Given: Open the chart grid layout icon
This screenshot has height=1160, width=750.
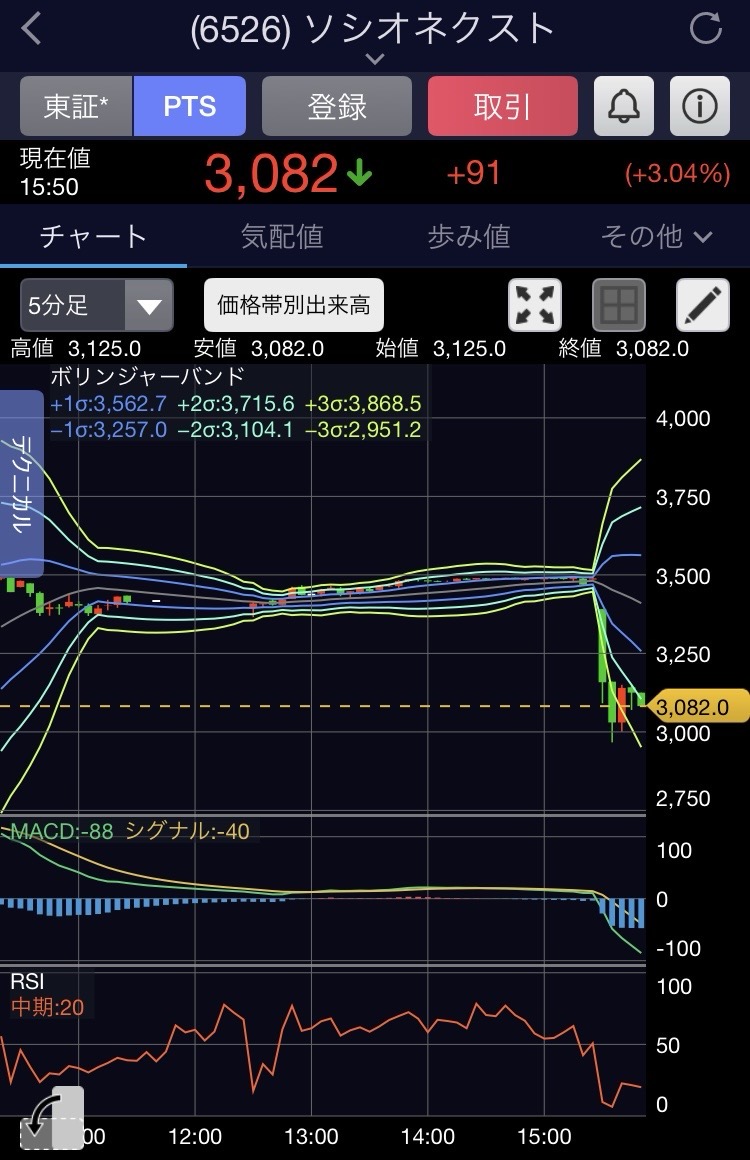Looking at the screenshot, I should coord(619,305).
